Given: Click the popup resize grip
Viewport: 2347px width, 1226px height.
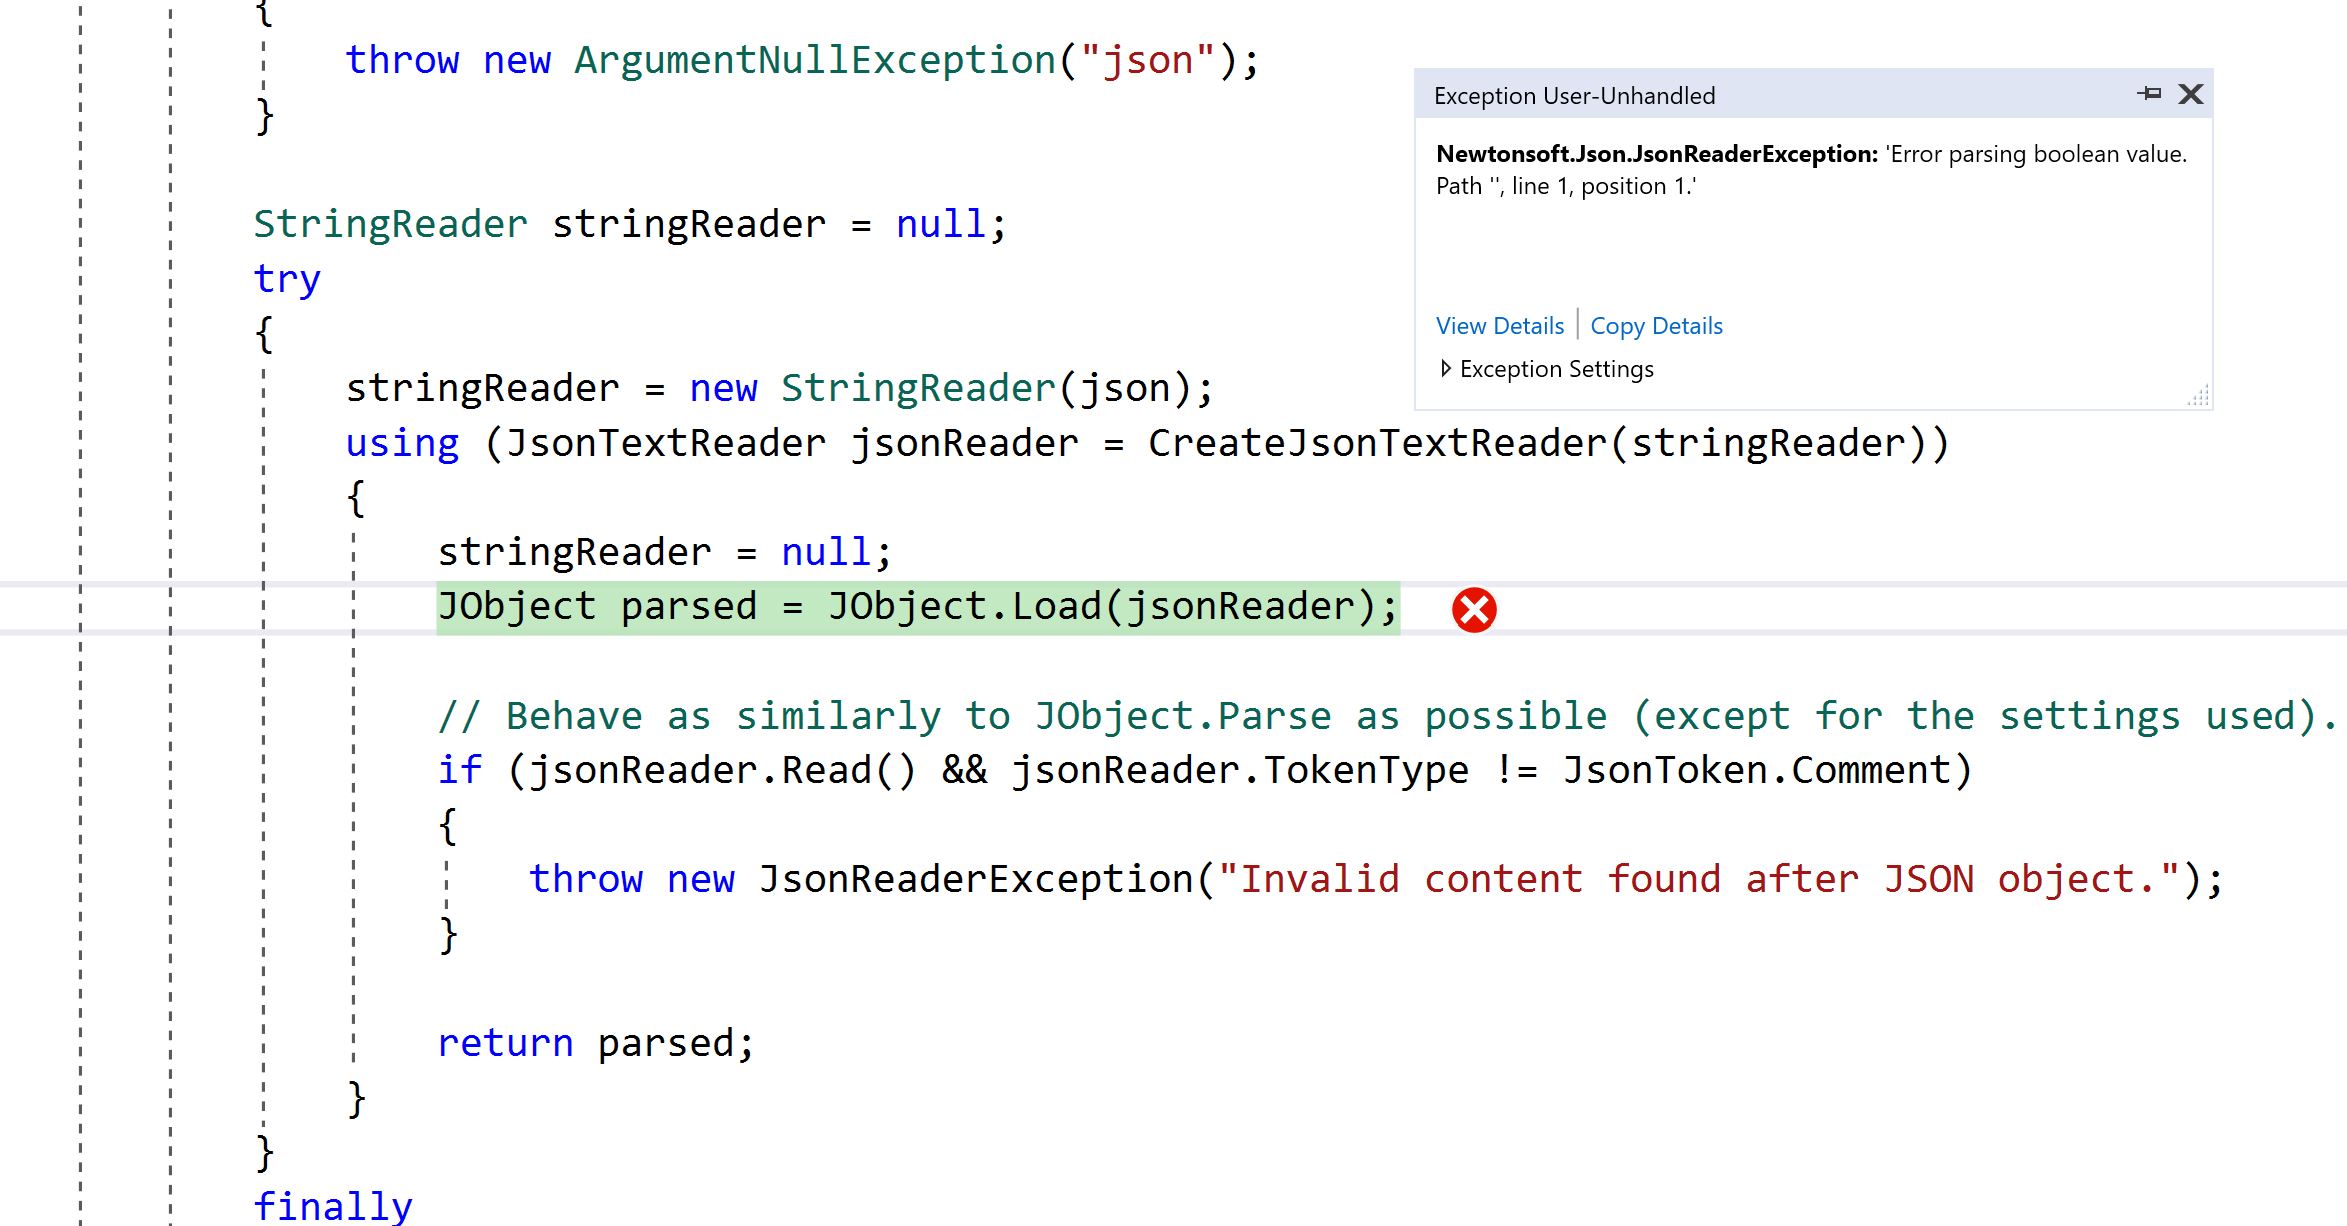Looking at the screenshot, I should [2196, 396].
